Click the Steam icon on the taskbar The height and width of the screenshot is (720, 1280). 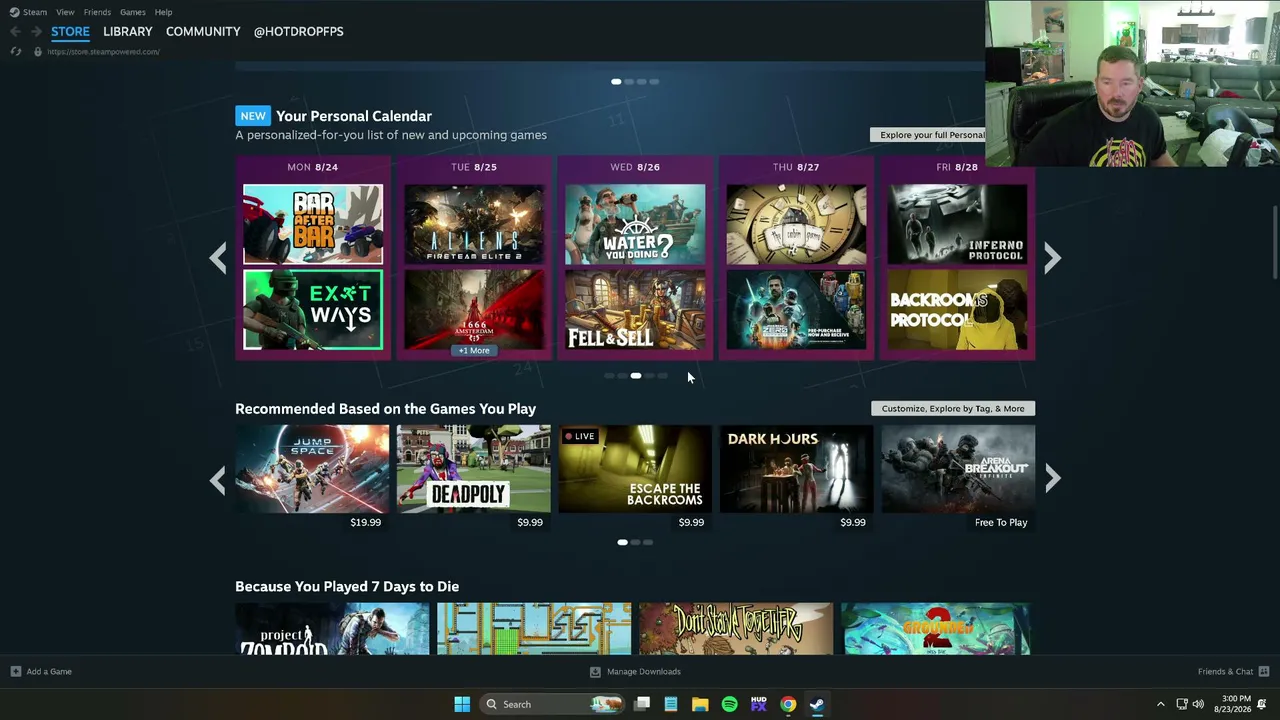pyautogui.click(x=817, y=704)
